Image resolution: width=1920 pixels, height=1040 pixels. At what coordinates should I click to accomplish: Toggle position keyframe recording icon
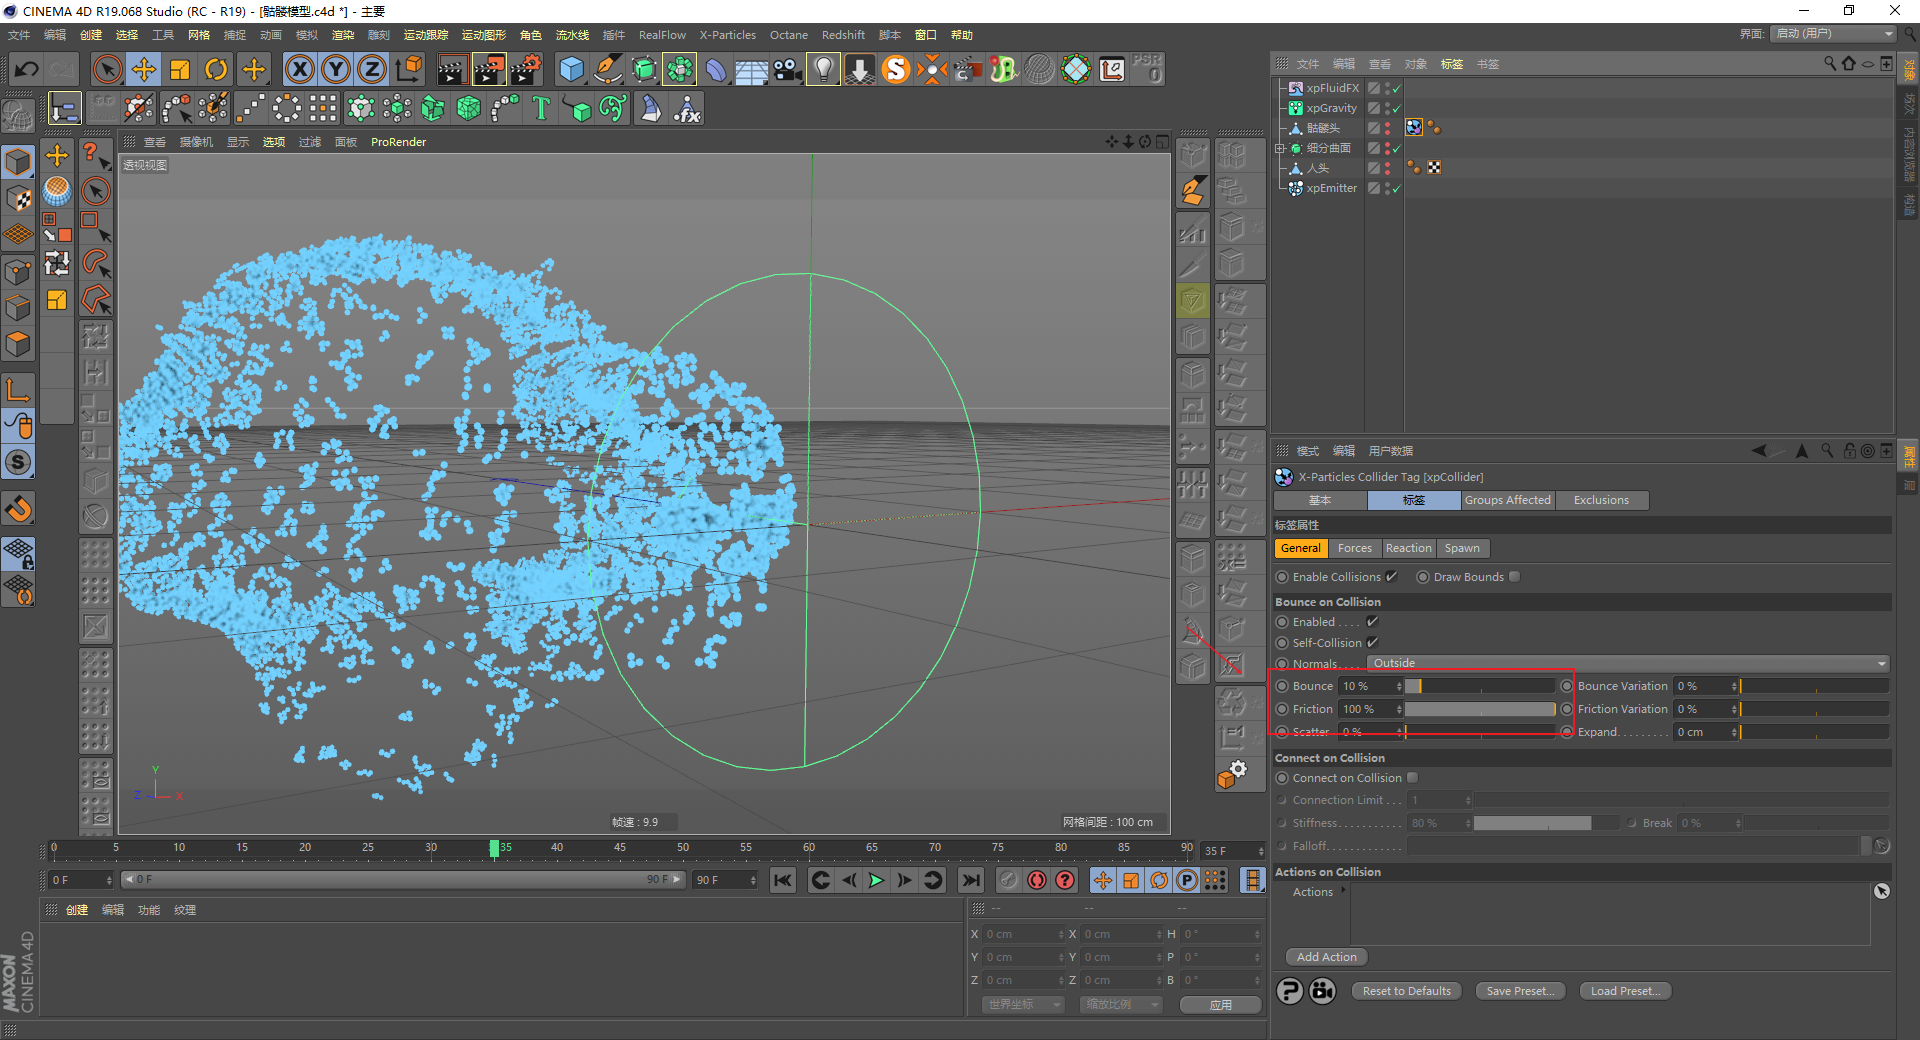(x=1102, y=880)
